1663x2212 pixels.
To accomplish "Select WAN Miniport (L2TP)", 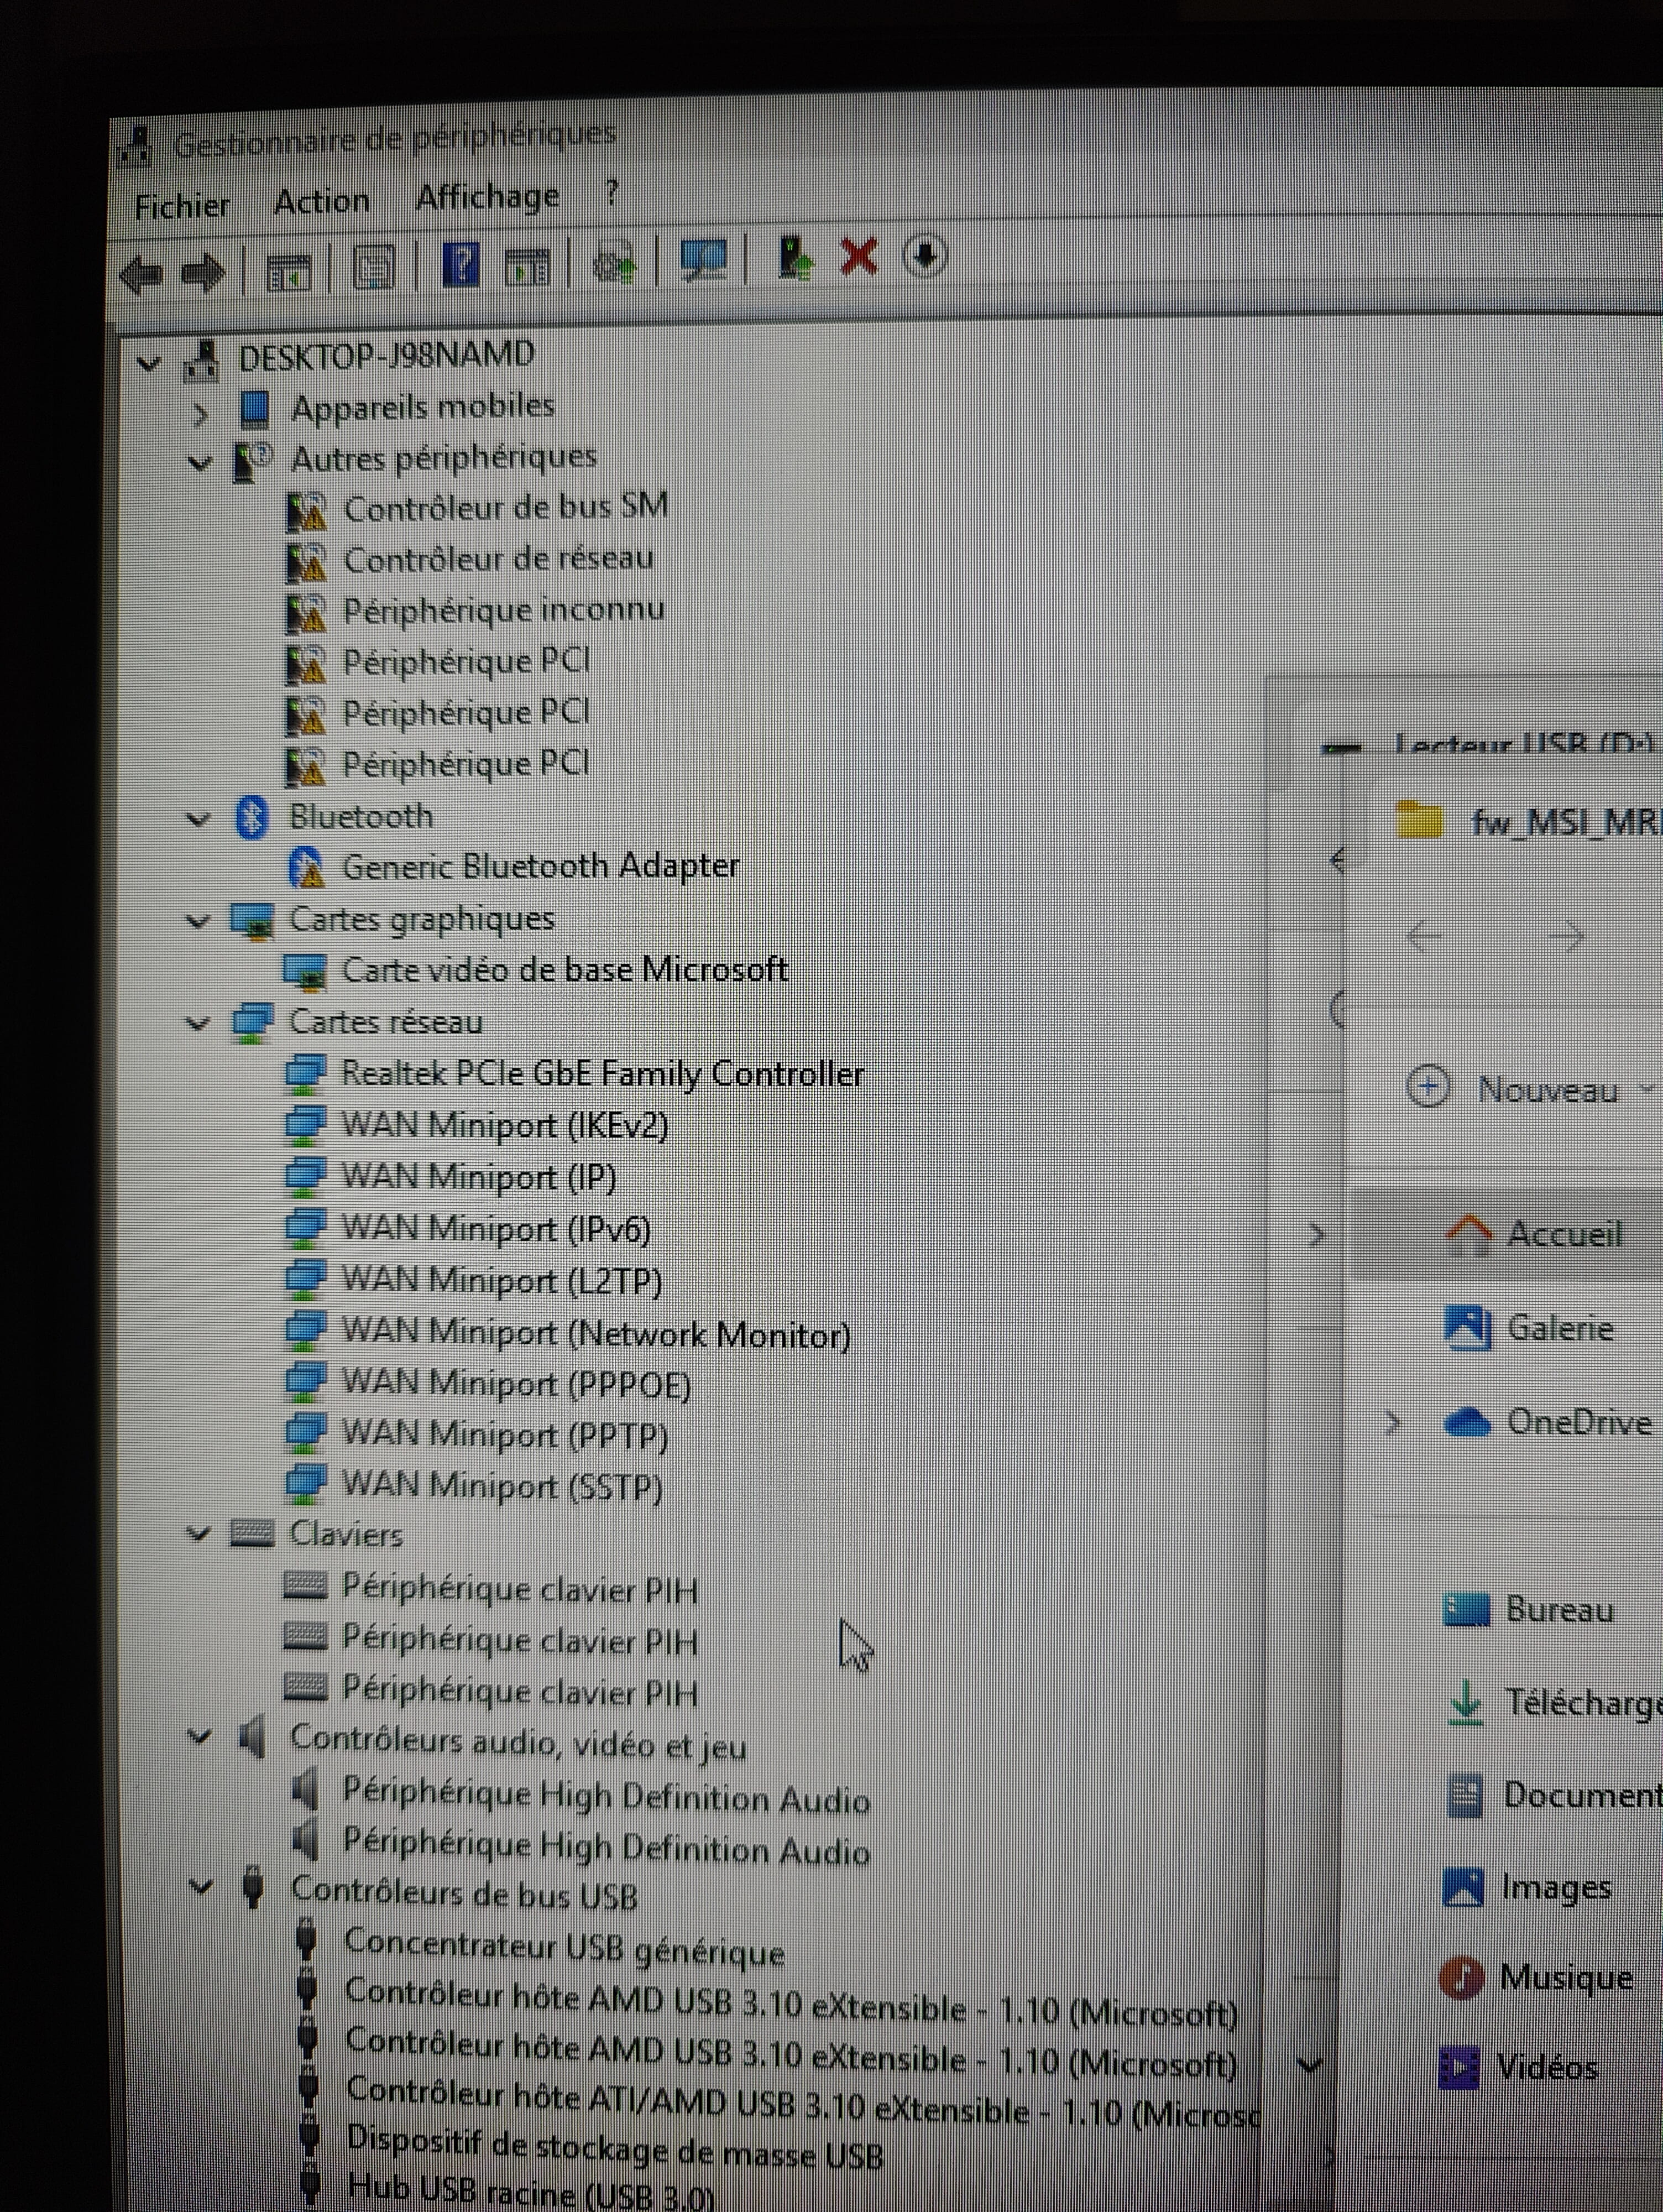I will pyautogui.click(x=502, y=1280).
